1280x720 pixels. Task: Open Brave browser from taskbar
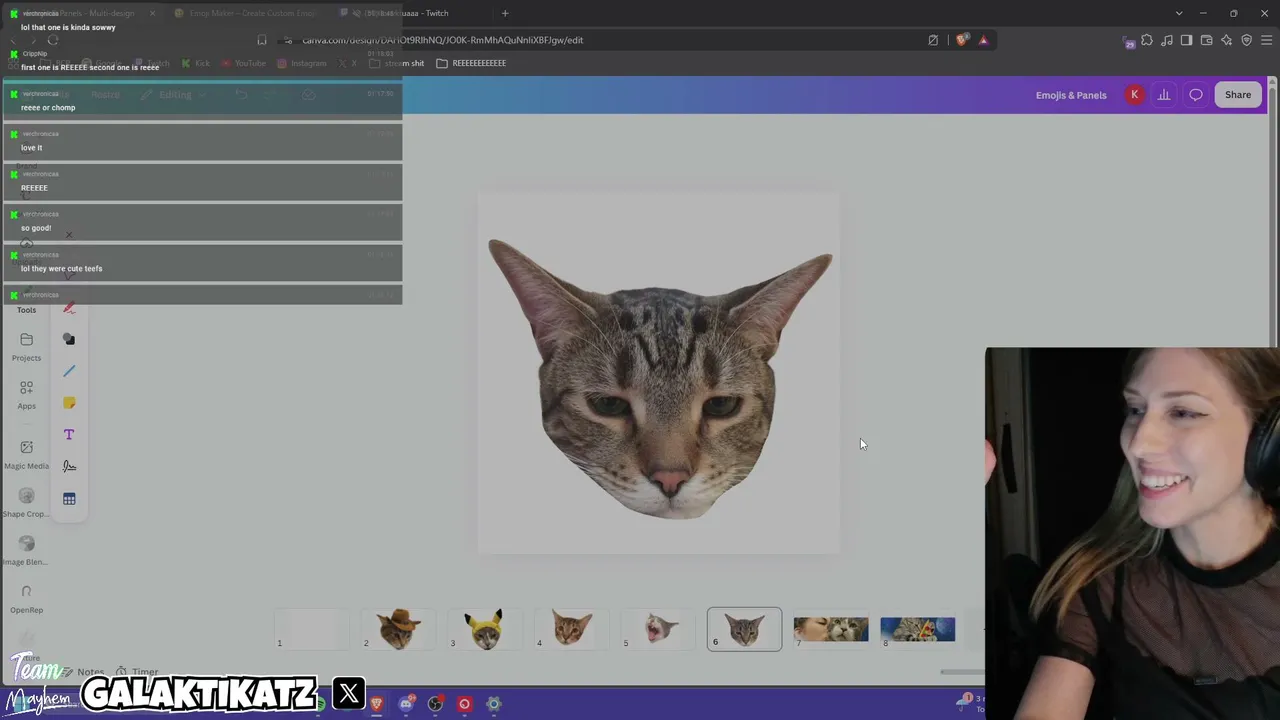[x=377, y=704]
